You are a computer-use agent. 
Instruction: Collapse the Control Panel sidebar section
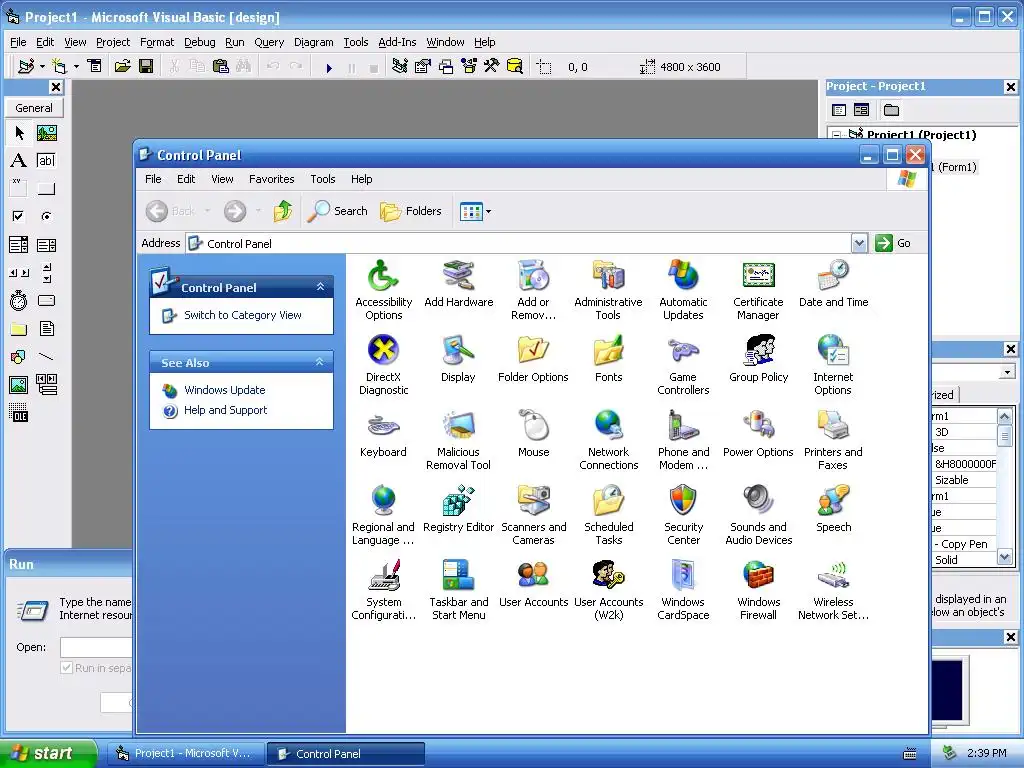320,287
